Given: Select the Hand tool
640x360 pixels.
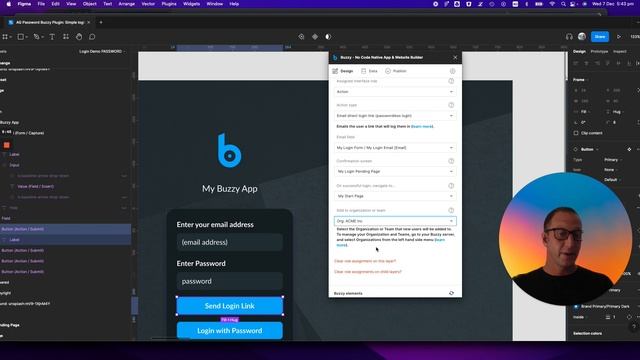Looking at the screenshot, I should pyautogui.click(x=79, y=37).
